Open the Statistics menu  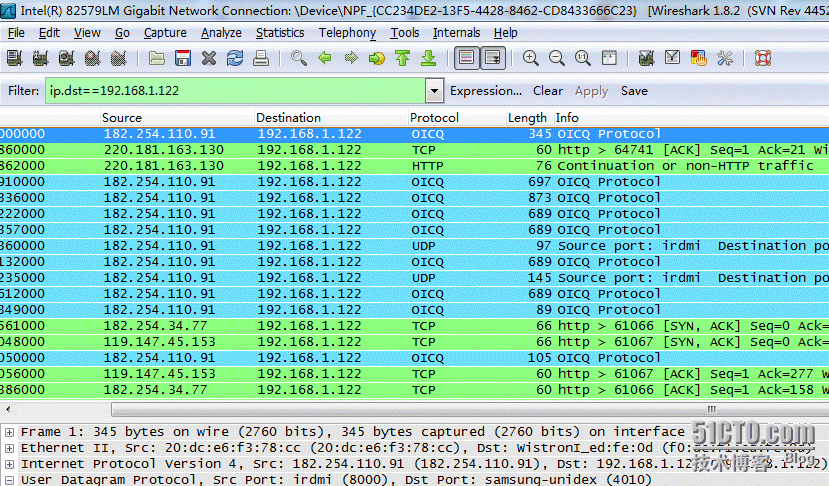coord(280,33)
